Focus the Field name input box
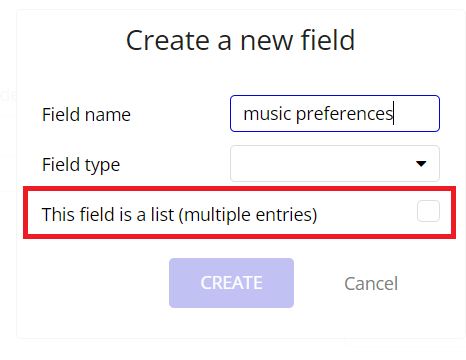The height and width of the screenshot is (360, 466). click(335, 113)
